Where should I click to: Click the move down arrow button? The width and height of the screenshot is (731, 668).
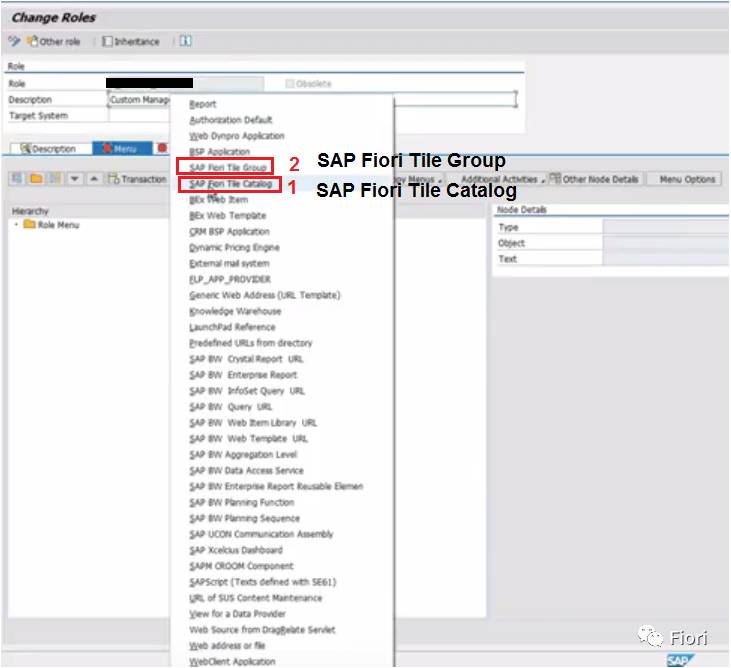(x=75, y=179)
